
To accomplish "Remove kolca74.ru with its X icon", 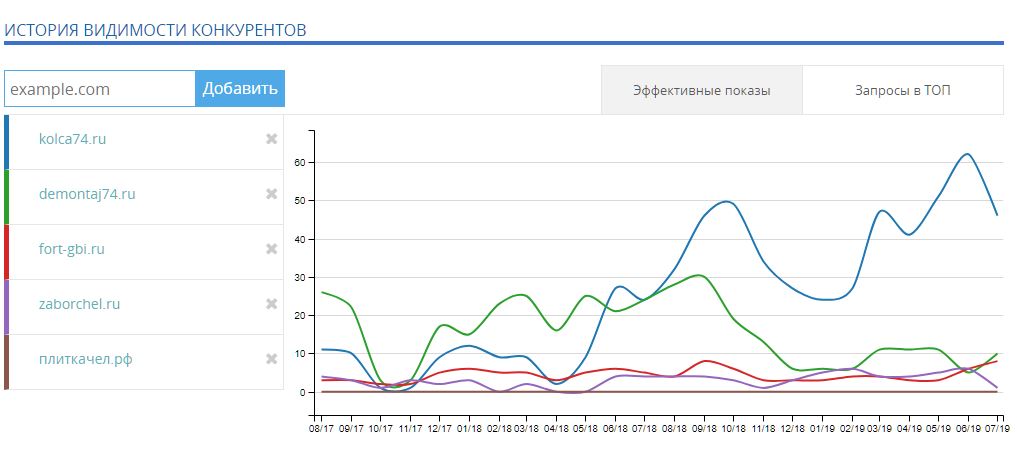I will click(271, 139).
